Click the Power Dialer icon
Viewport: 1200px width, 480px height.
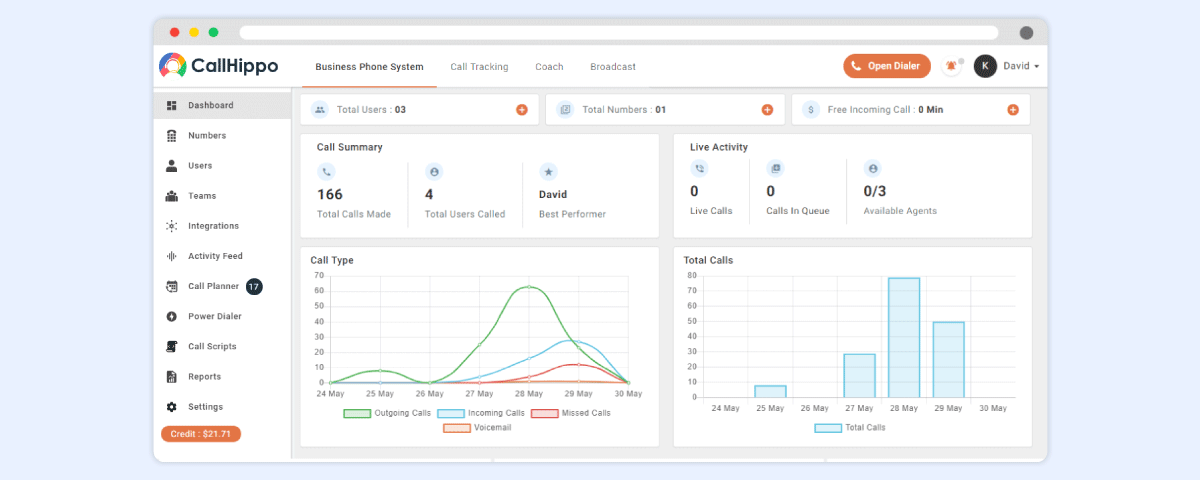pyautogui.click(x=172, y=316)
